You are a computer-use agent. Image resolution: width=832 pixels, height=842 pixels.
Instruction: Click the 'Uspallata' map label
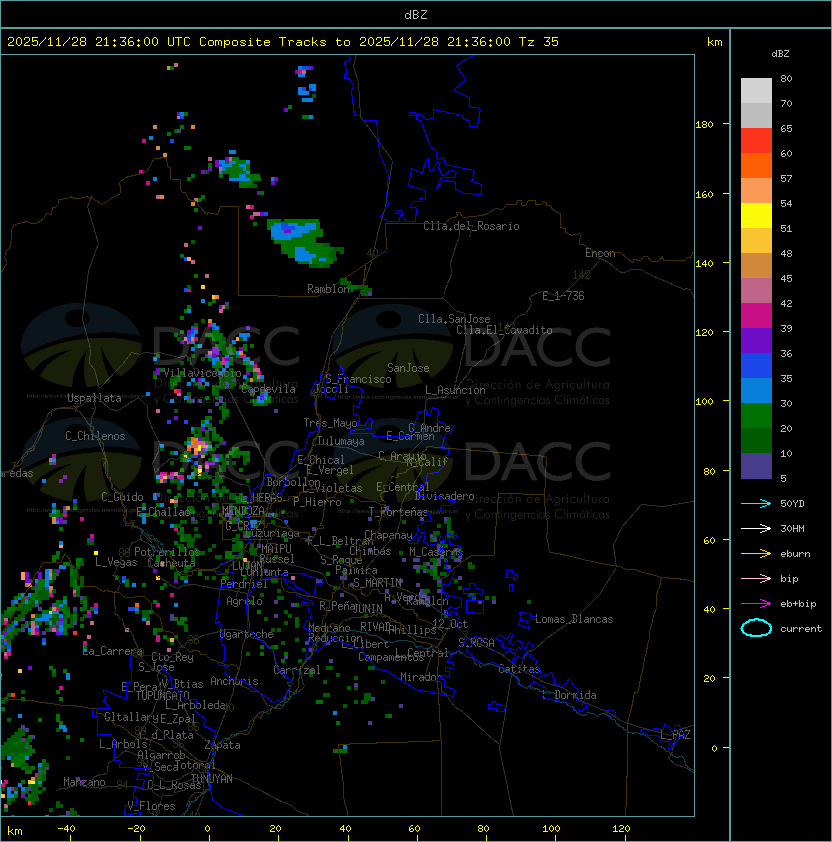(94, 398)
